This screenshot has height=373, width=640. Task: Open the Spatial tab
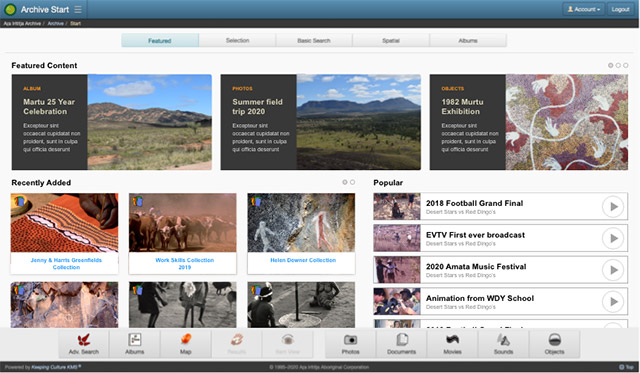pos(391,40)
